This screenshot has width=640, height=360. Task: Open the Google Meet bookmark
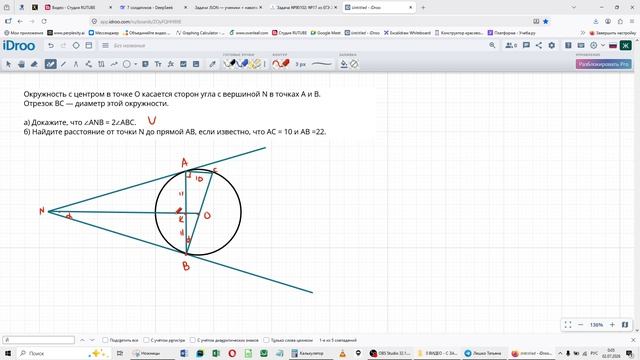[326, 33]
